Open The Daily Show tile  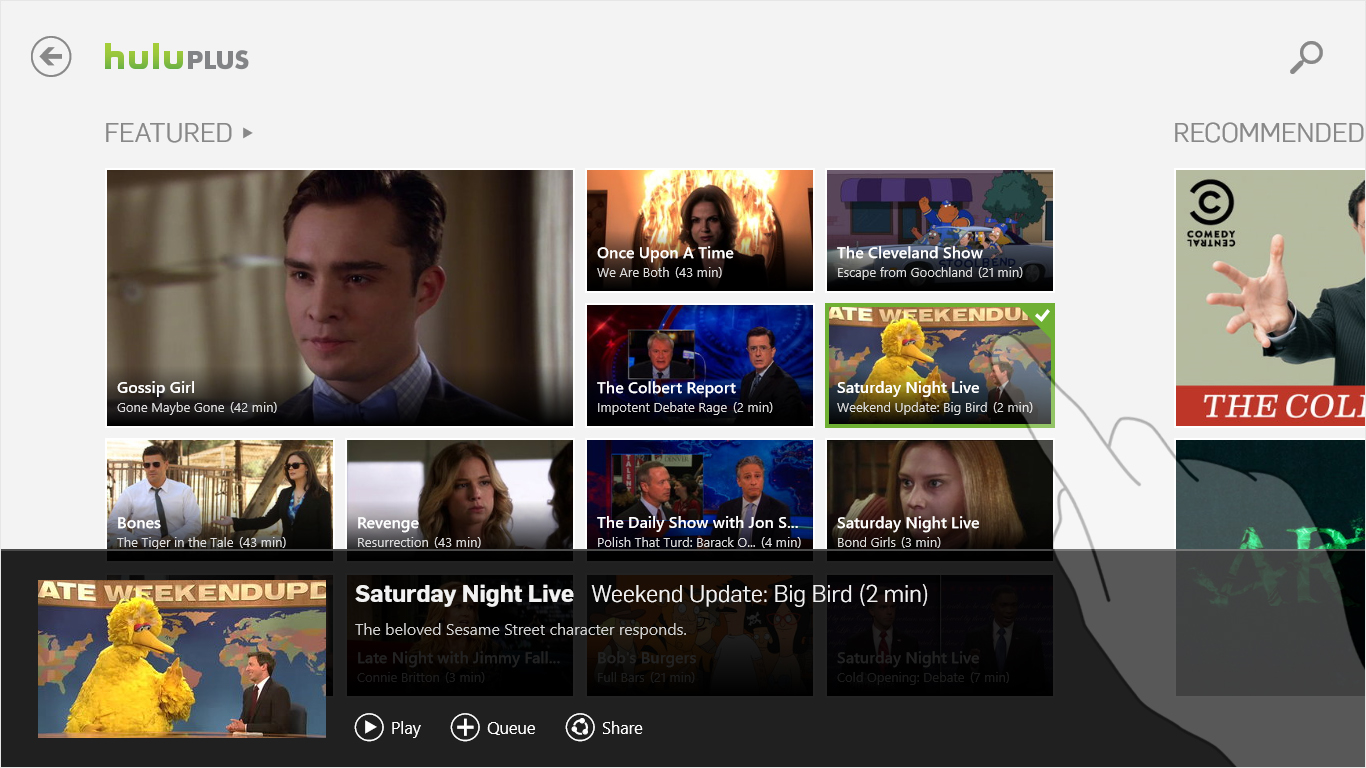click(x=700, y=494)
